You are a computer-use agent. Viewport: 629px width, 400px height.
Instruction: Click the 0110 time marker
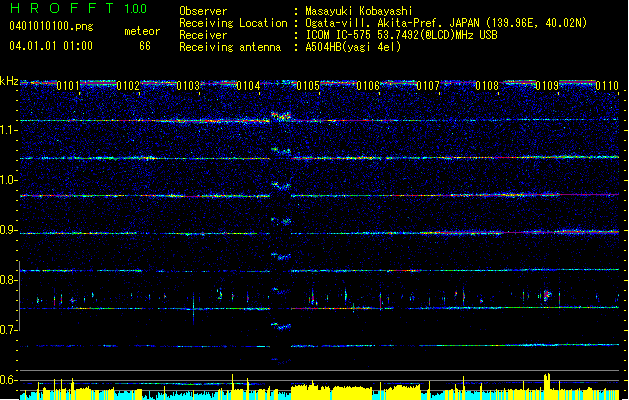pyautogui.click(x=607, y=85)
